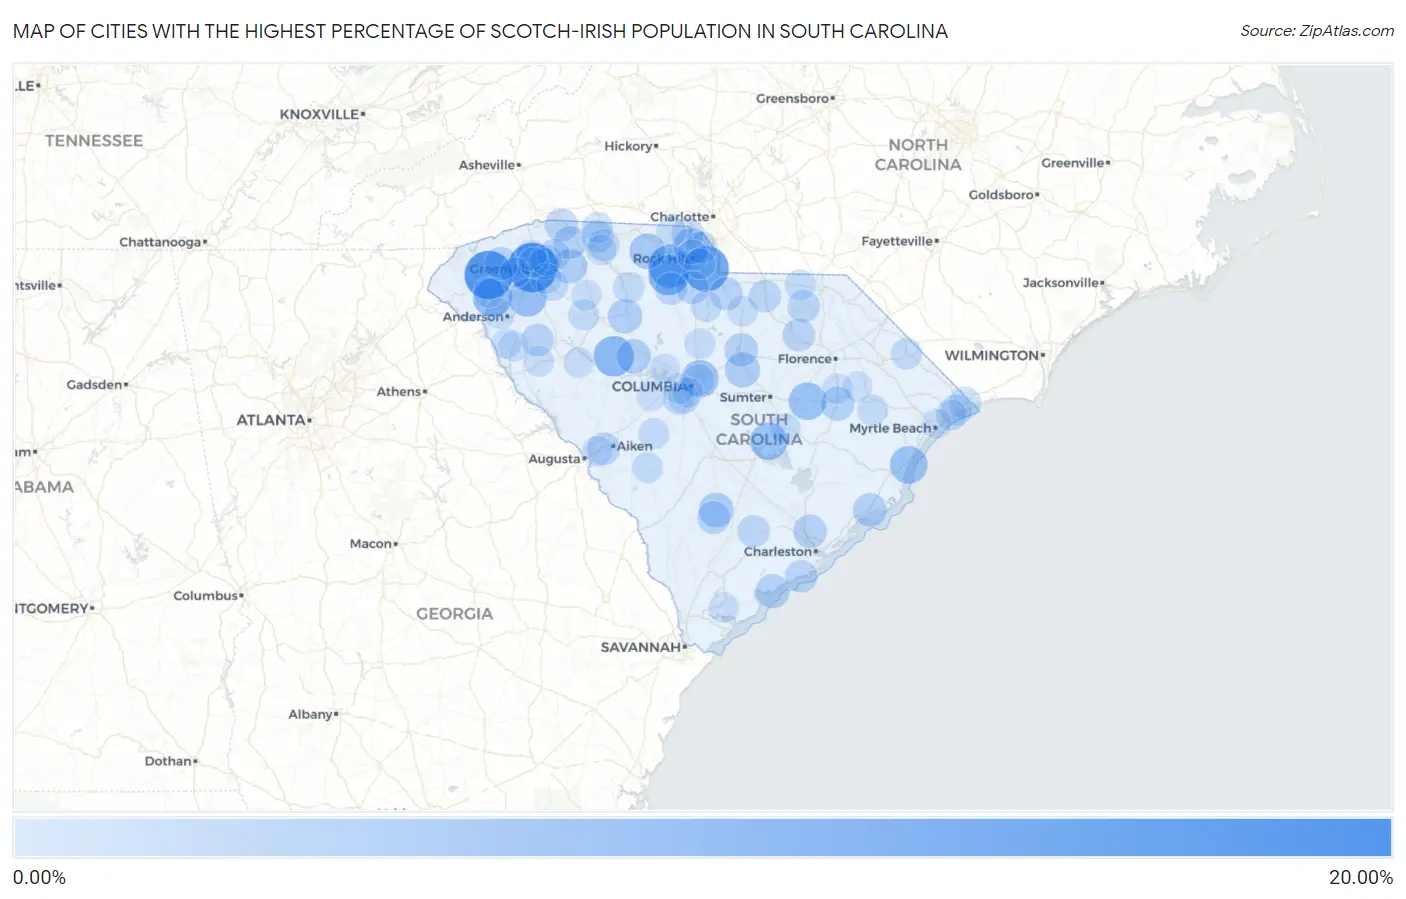Click the Myrtle Beach label
Image resolution: width=1406 pixels, height=899 pixels.
(x=890, y=428)
